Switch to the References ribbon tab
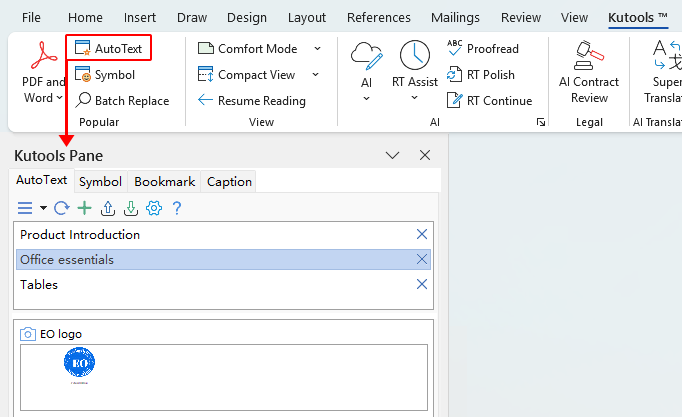The width and height of the screenshot is (682, 417). (x=379, y=17)
